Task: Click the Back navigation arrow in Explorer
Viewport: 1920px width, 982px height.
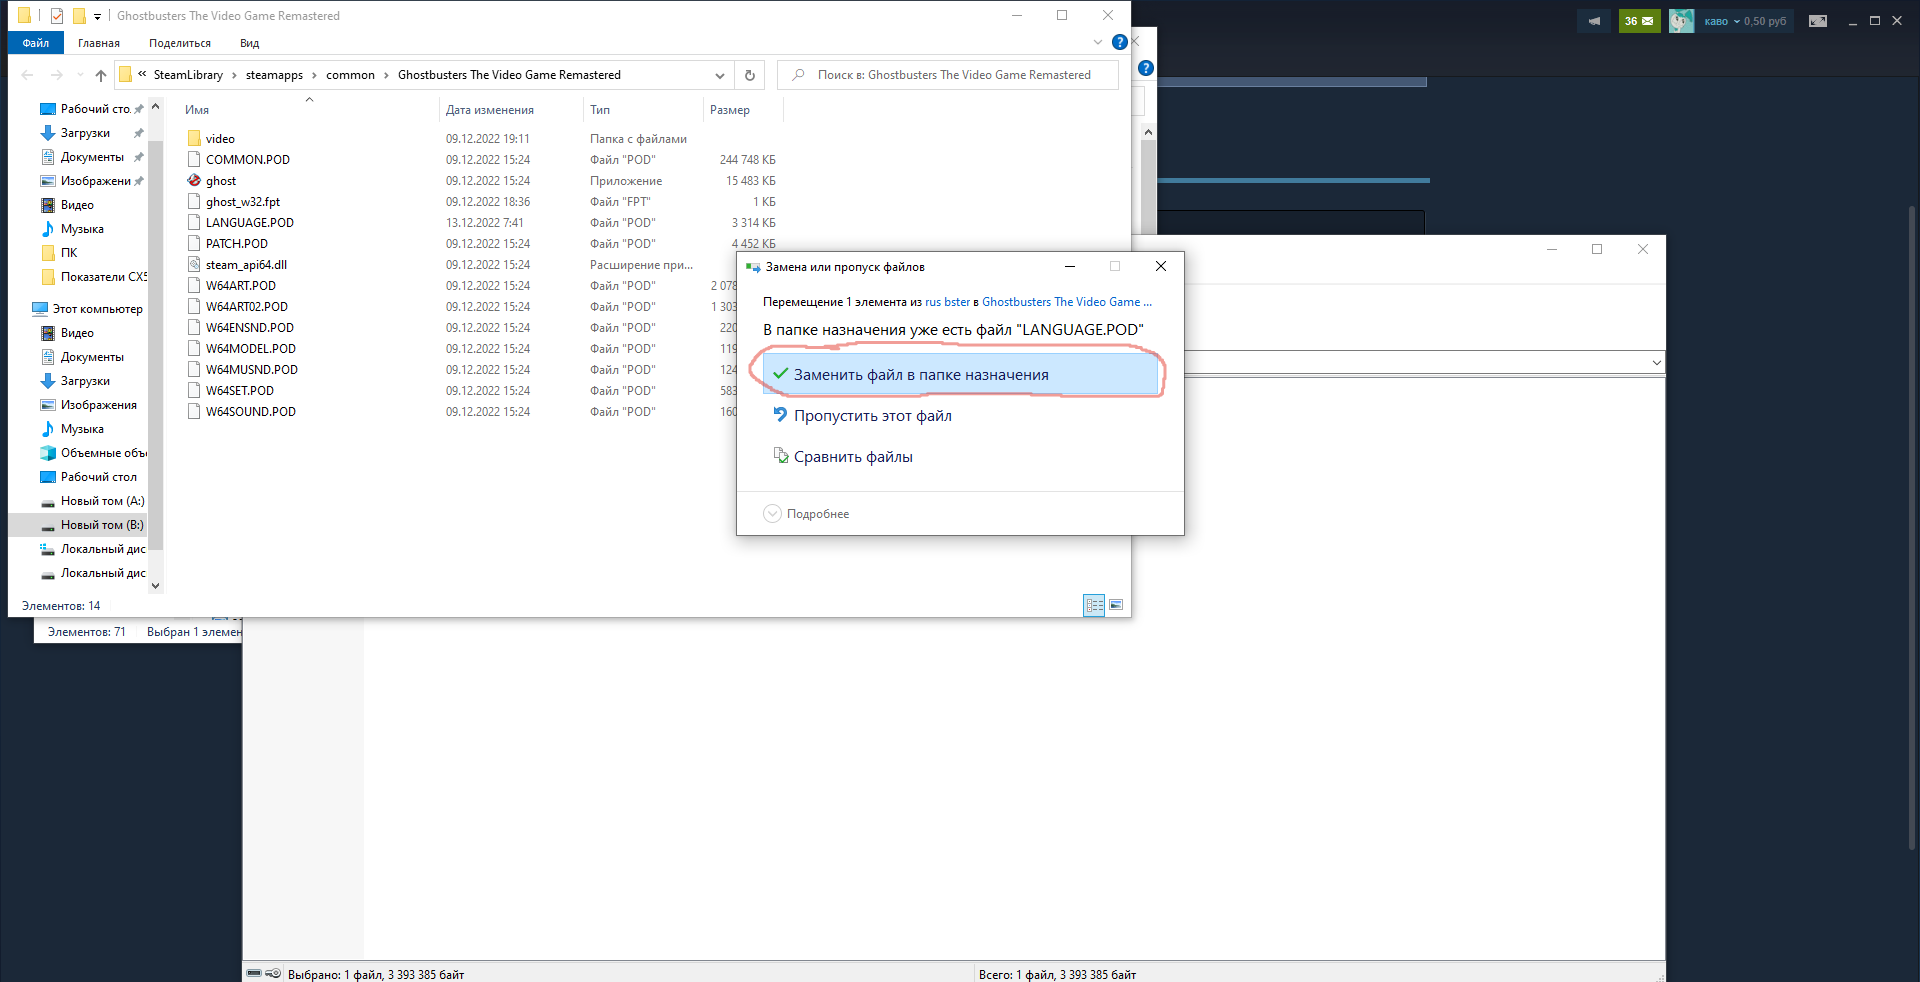Action: [27, 75]
